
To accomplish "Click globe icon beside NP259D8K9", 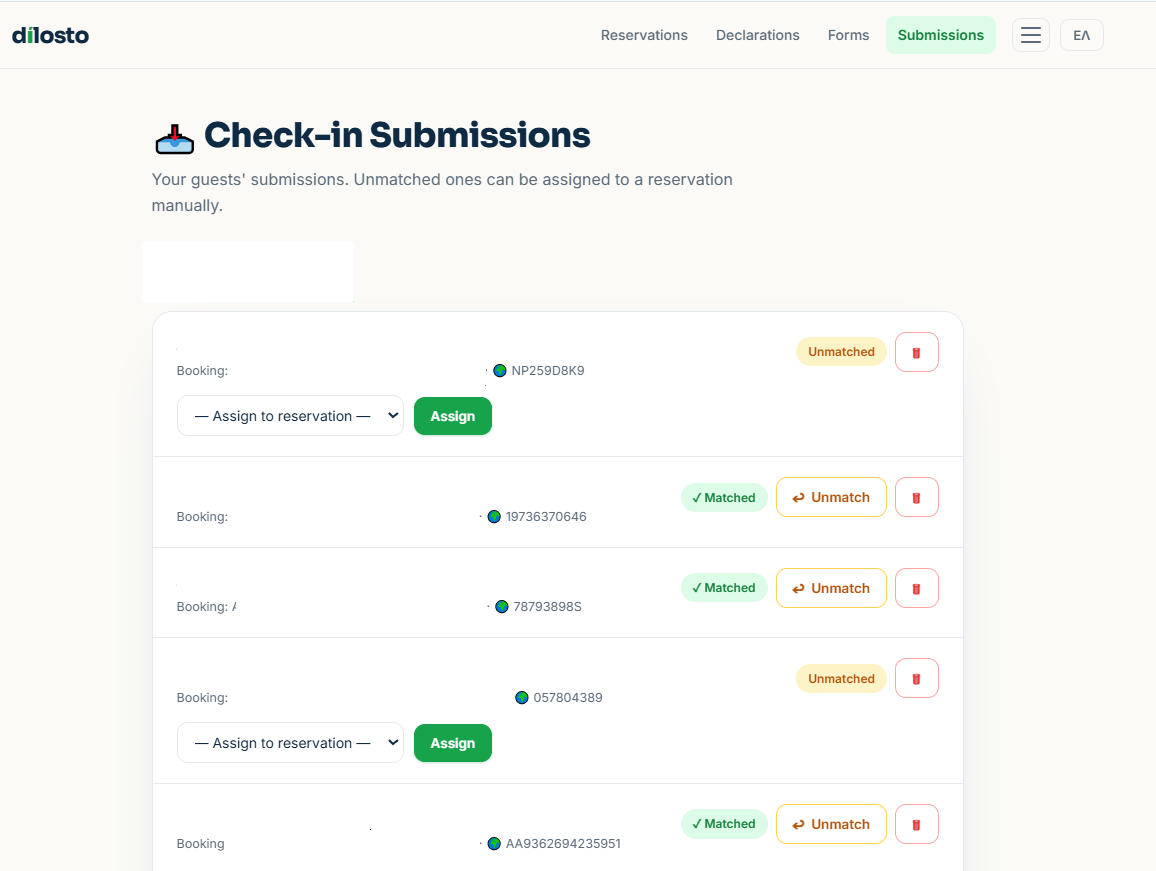I will click(500, 370).
